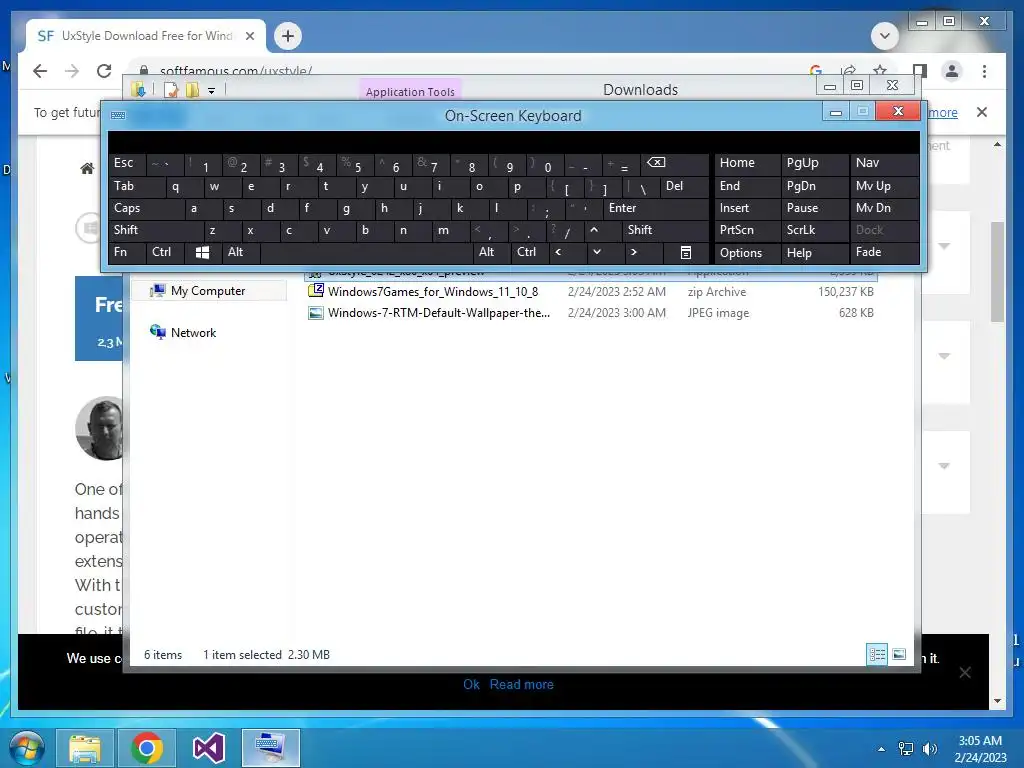Toggle the ScrLk key
The height and width of the screenshot is (768, 1024).
click(814, 231)
